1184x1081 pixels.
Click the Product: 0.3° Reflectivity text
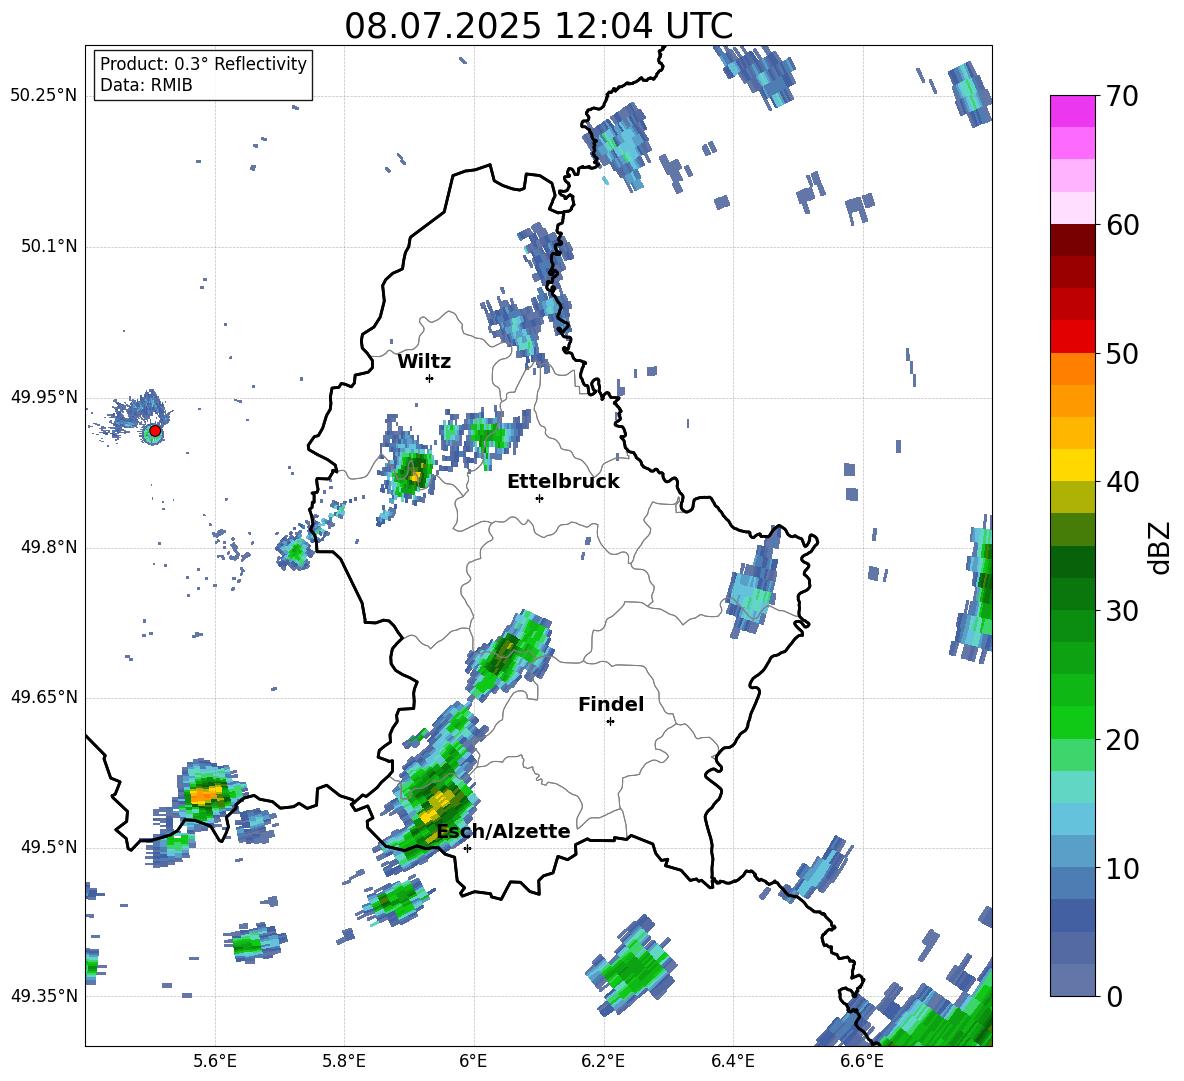click(x=203, y=64)
